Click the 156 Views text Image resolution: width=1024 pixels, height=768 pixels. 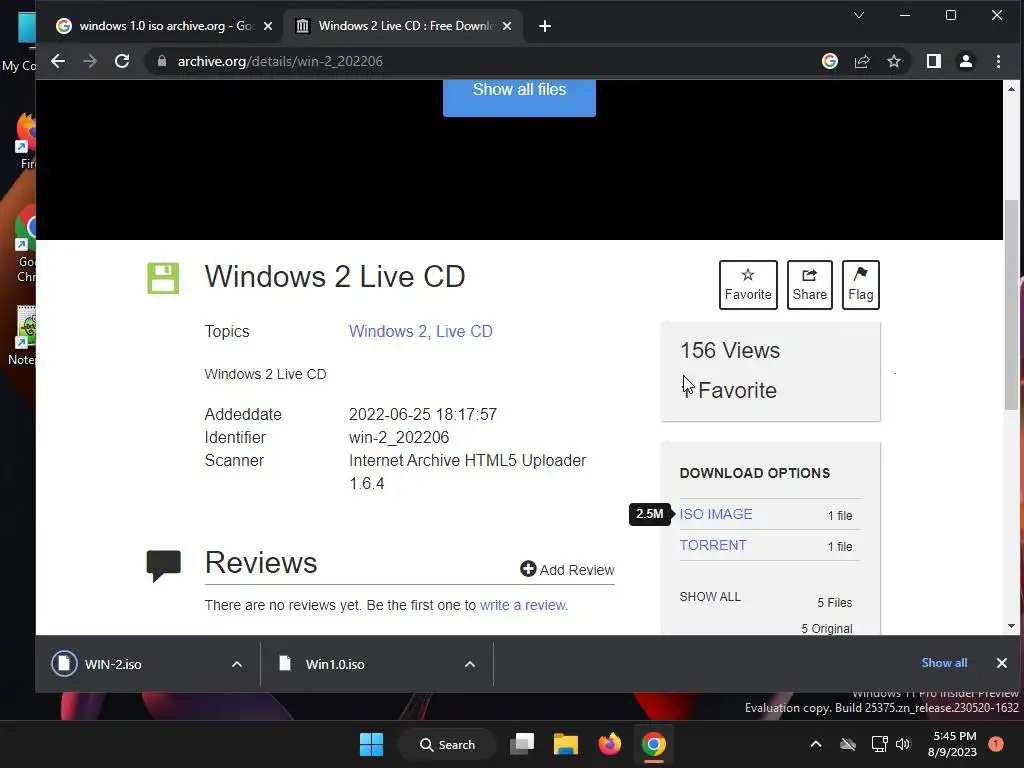(x=730, y=351)
